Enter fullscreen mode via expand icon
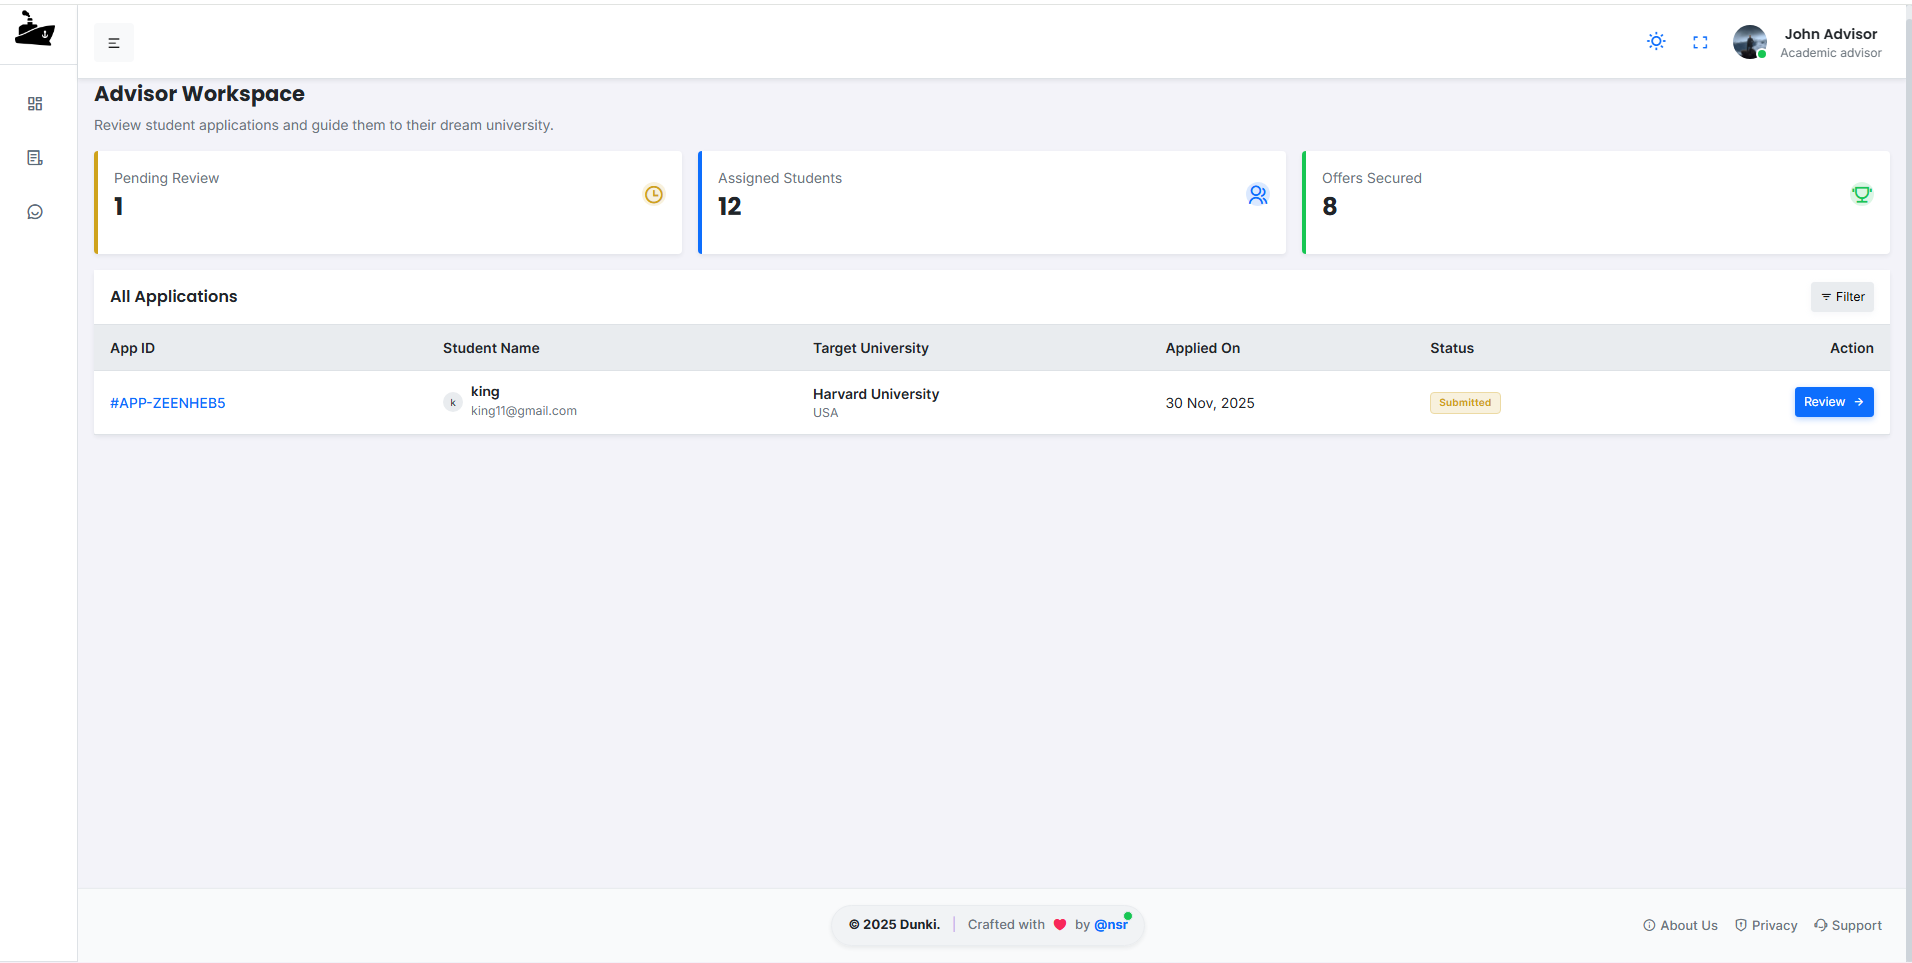Viewport: 1912px width, 963px height. point(1700,42)
